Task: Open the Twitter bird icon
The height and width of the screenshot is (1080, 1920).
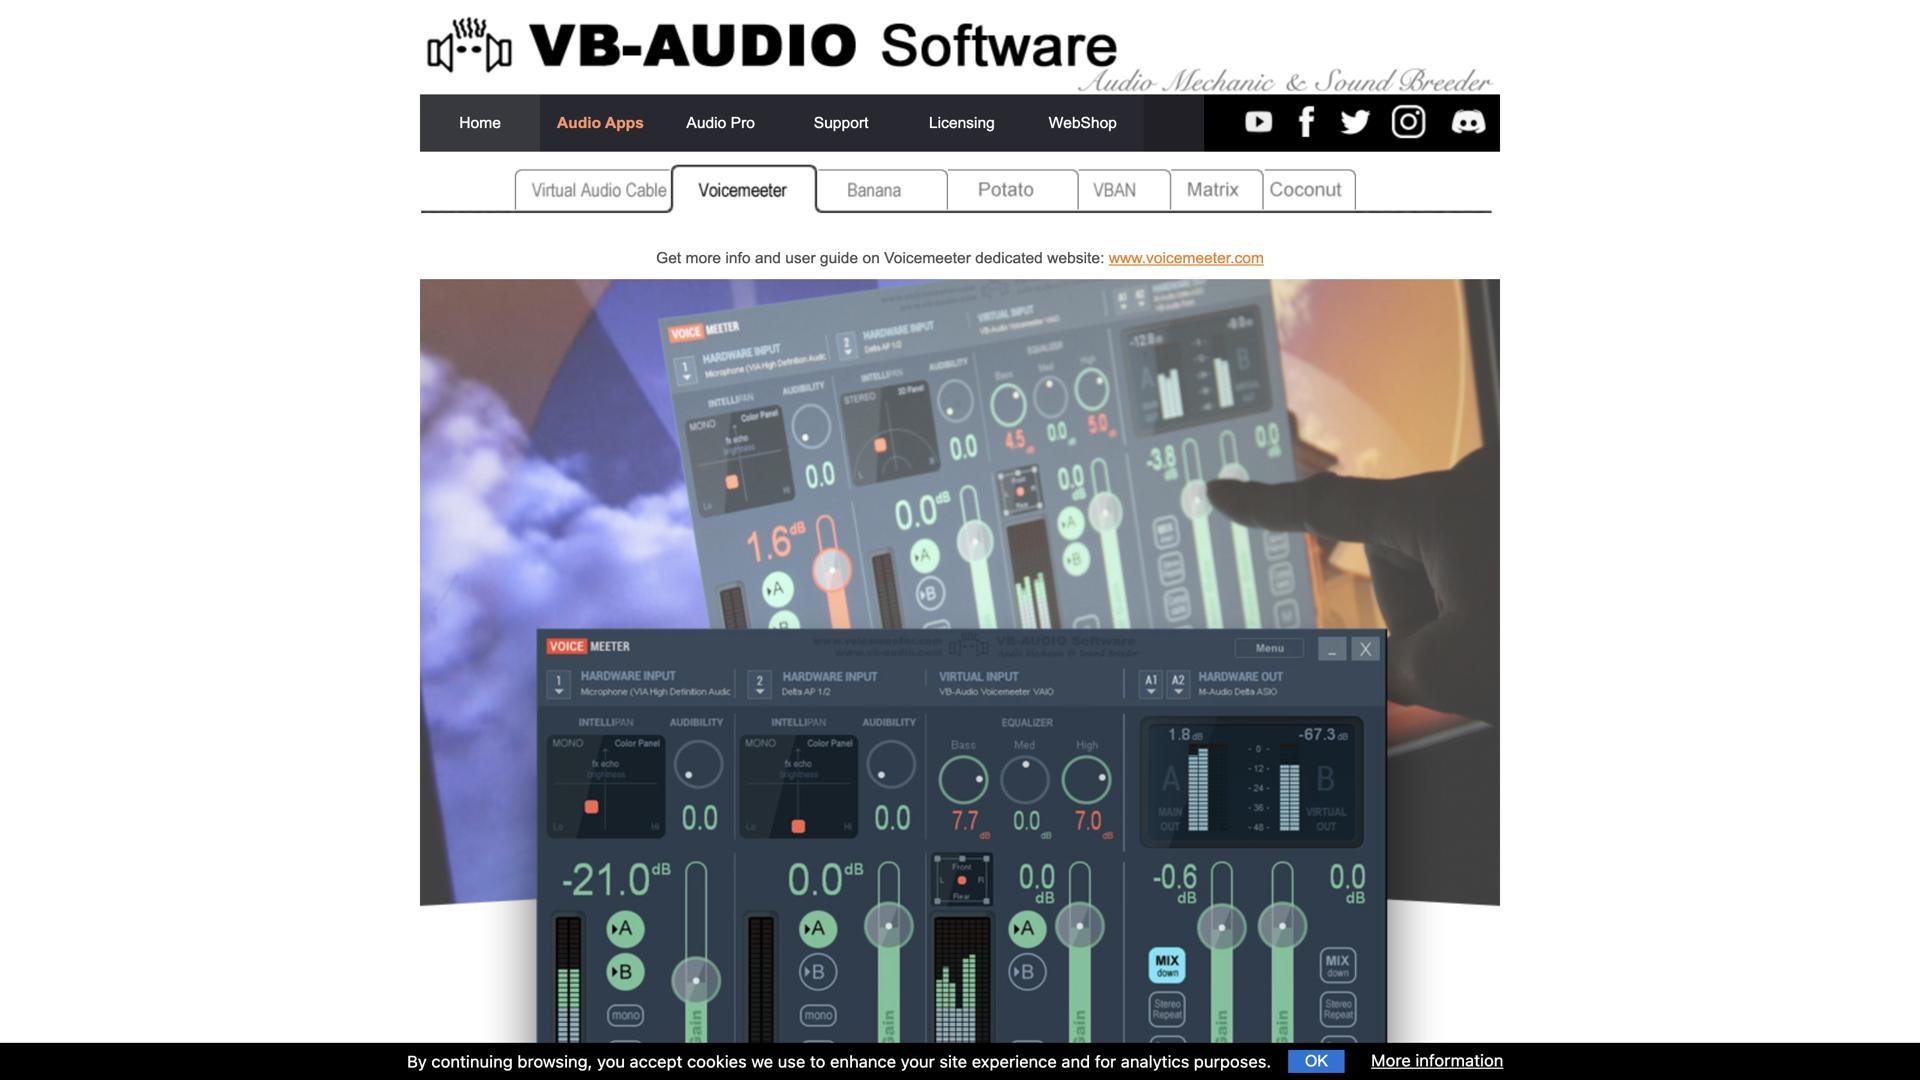Action: click(1355, 122)
